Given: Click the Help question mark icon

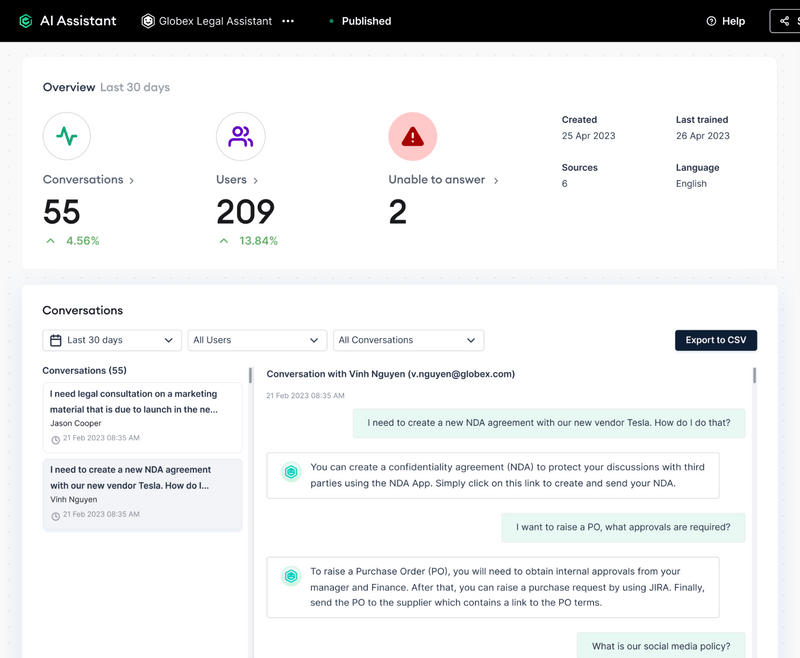Looking at the screenshot, I should tap(710, 20).
